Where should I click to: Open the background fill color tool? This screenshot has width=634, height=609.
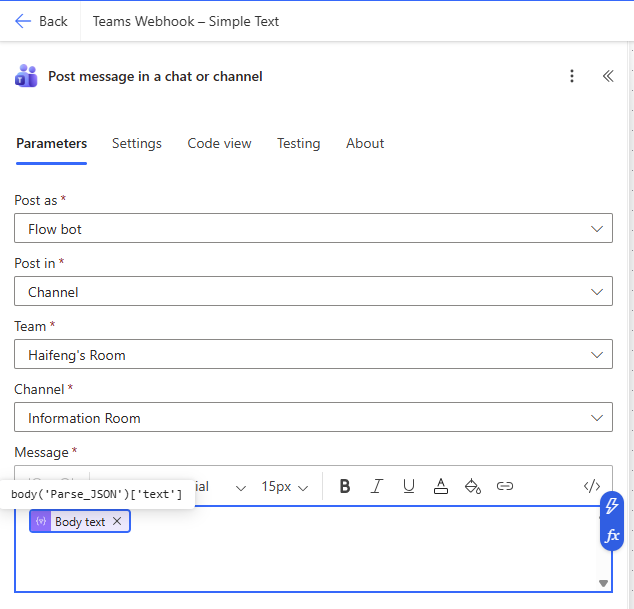[x=473, y=486]
